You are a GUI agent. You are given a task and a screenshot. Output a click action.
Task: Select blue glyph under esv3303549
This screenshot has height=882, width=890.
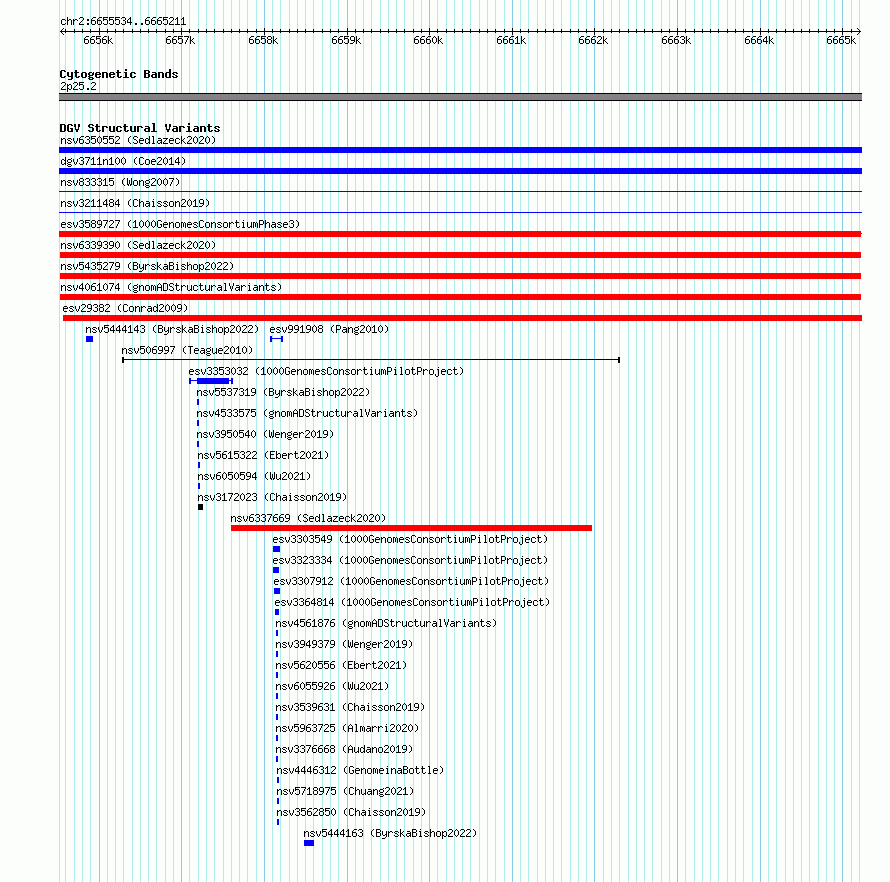point(276,549)
